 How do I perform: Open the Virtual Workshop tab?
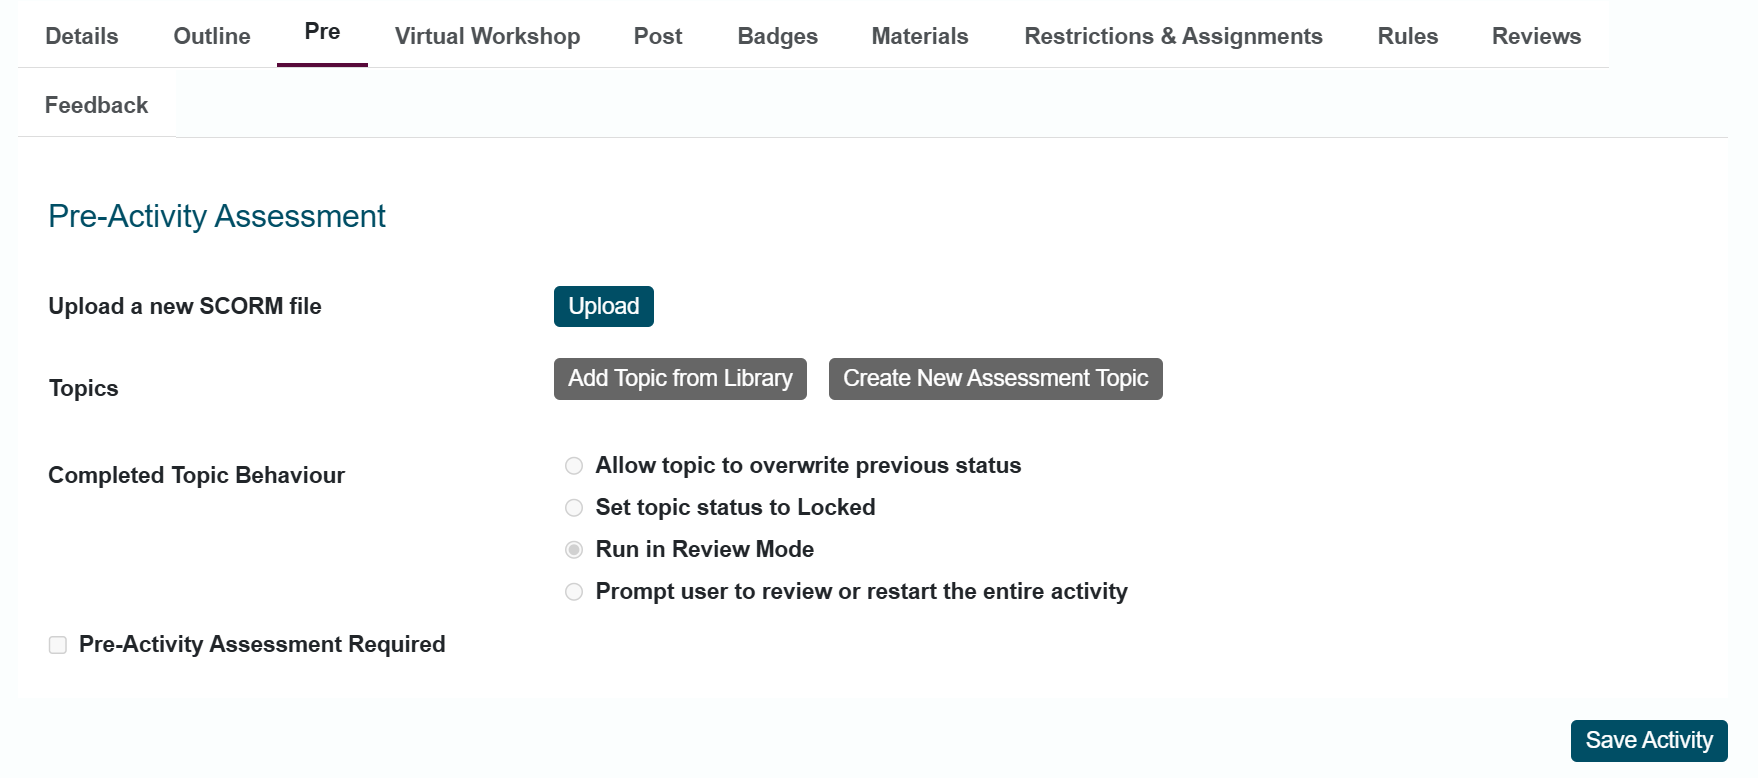[x=487, y=36]
